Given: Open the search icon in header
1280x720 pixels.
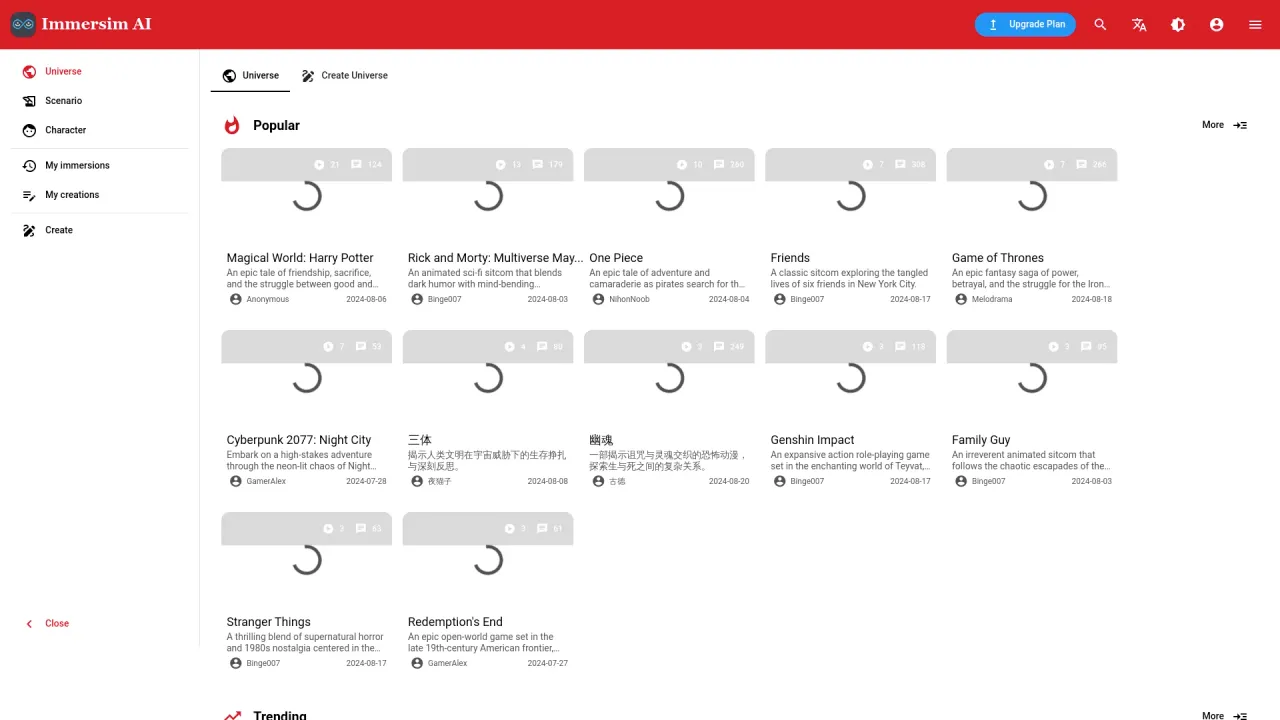Looking at the screenshot, I should pyautogui.click(x=1100, y=25).
